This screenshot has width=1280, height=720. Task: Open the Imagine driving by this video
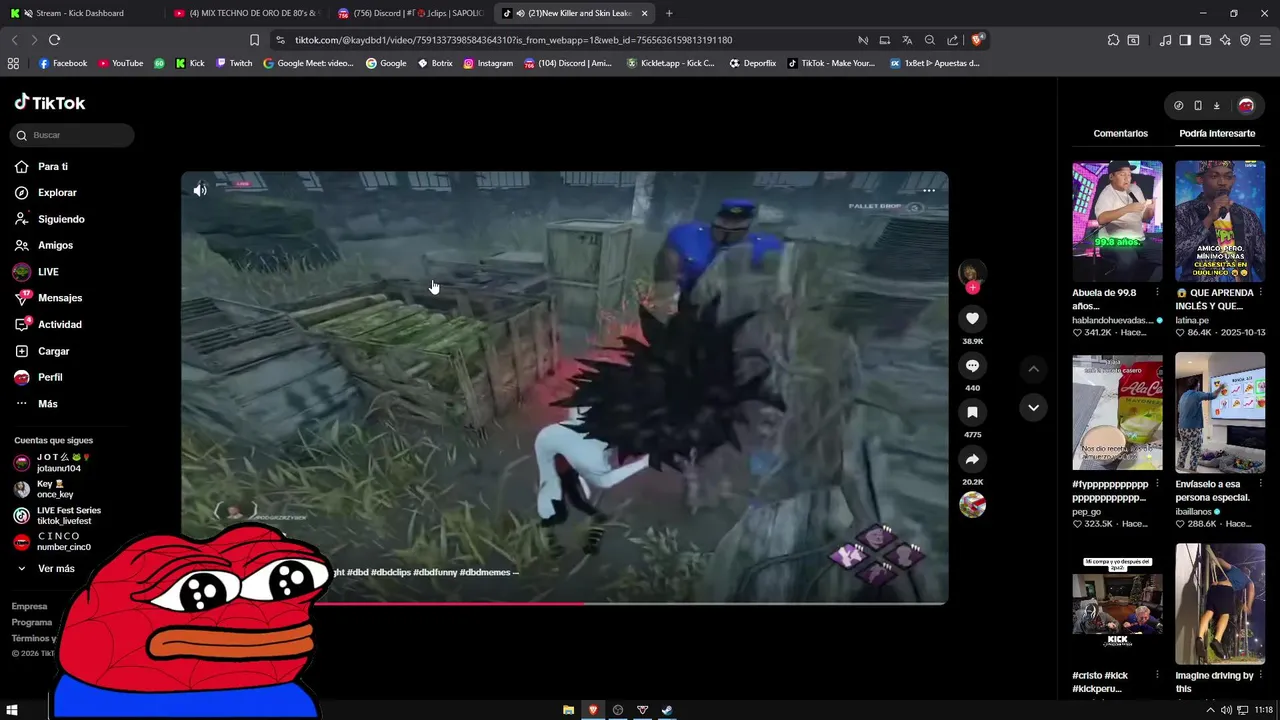[1220, 603]
